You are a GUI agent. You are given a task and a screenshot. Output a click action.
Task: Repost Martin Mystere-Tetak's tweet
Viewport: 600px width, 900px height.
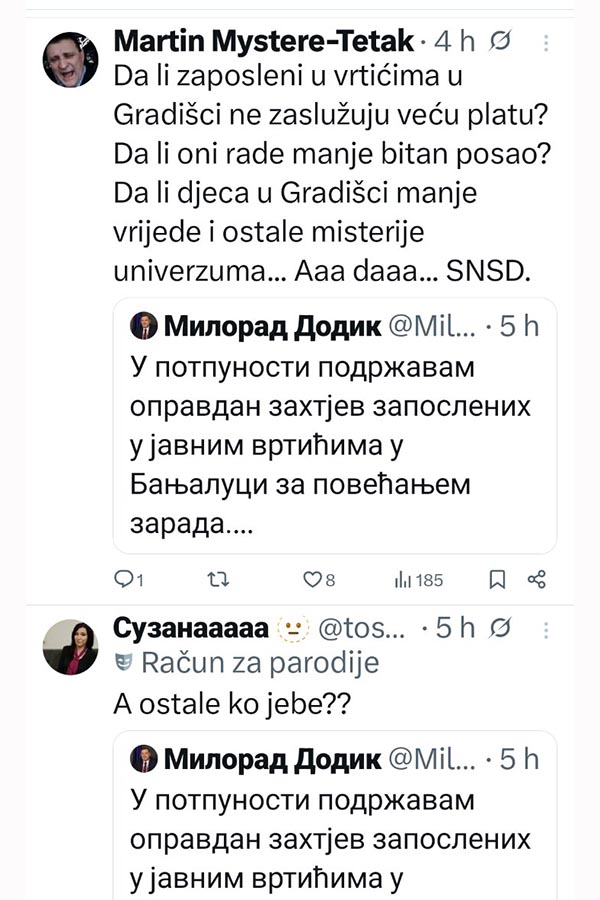pyautogui.click(x=216, y=579)
